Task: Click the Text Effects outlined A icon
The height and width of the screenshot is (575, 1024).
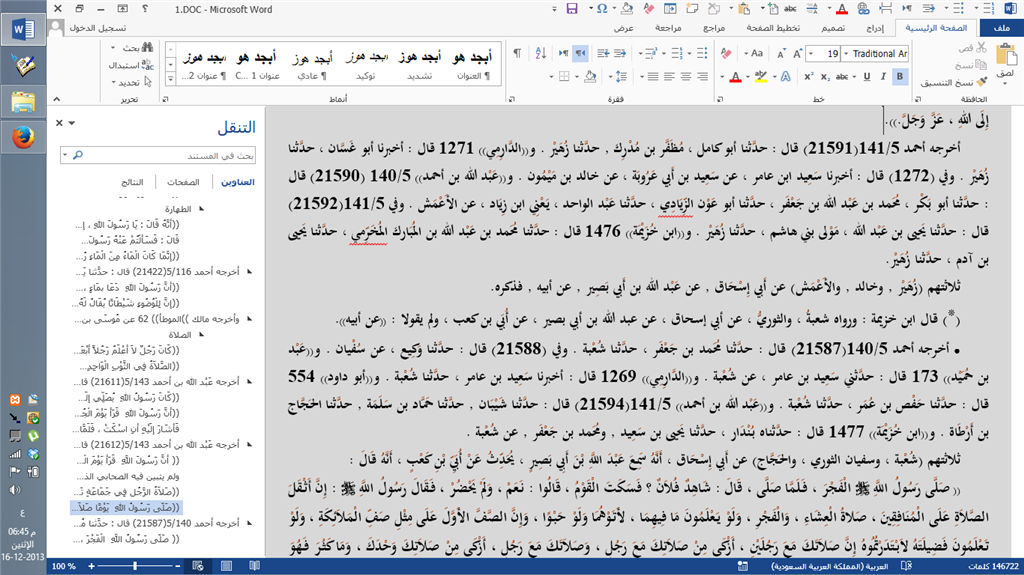Action: (786, 76)
